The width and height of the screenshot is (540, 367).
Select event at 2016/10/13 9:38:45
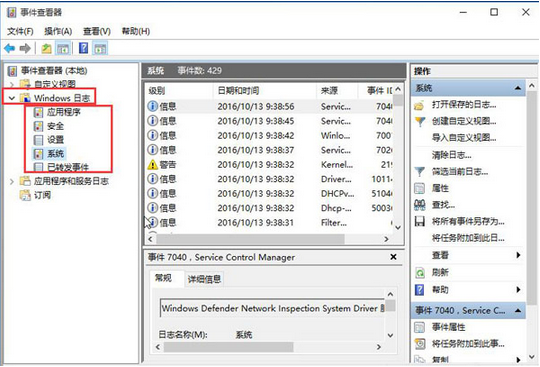[269, 121]
